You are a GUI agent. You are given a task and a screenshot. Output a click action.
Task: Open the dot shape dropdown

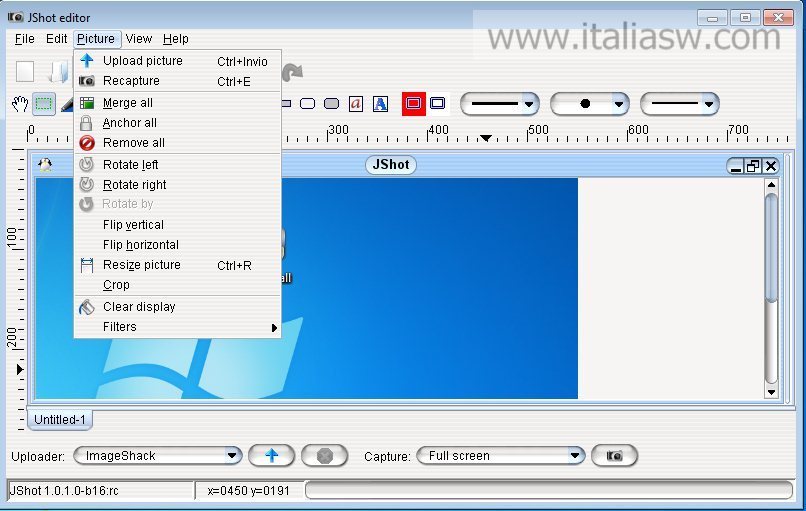(x=590, y=104)
